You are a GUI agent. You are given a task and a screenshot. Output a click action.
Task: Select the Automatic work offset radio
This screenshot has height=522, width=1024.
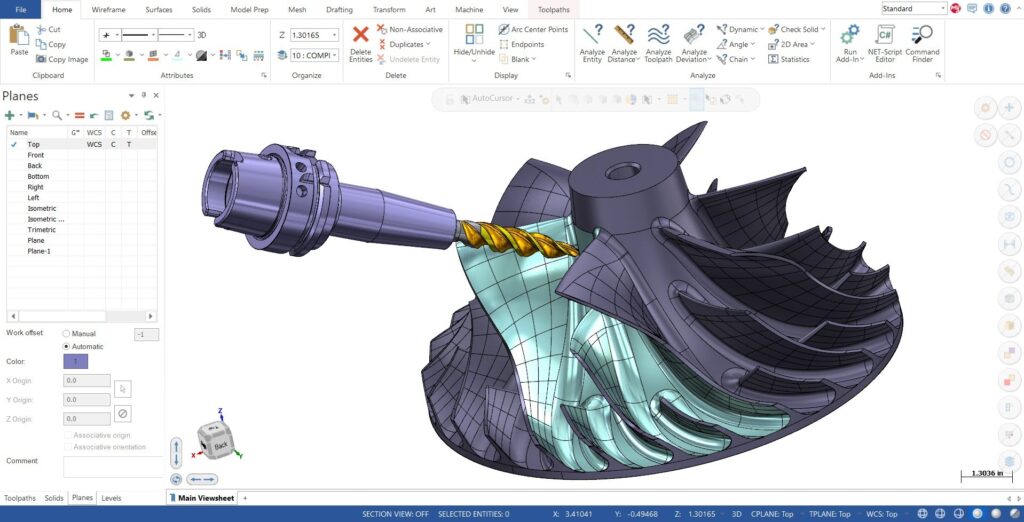[x=66, y=346]
